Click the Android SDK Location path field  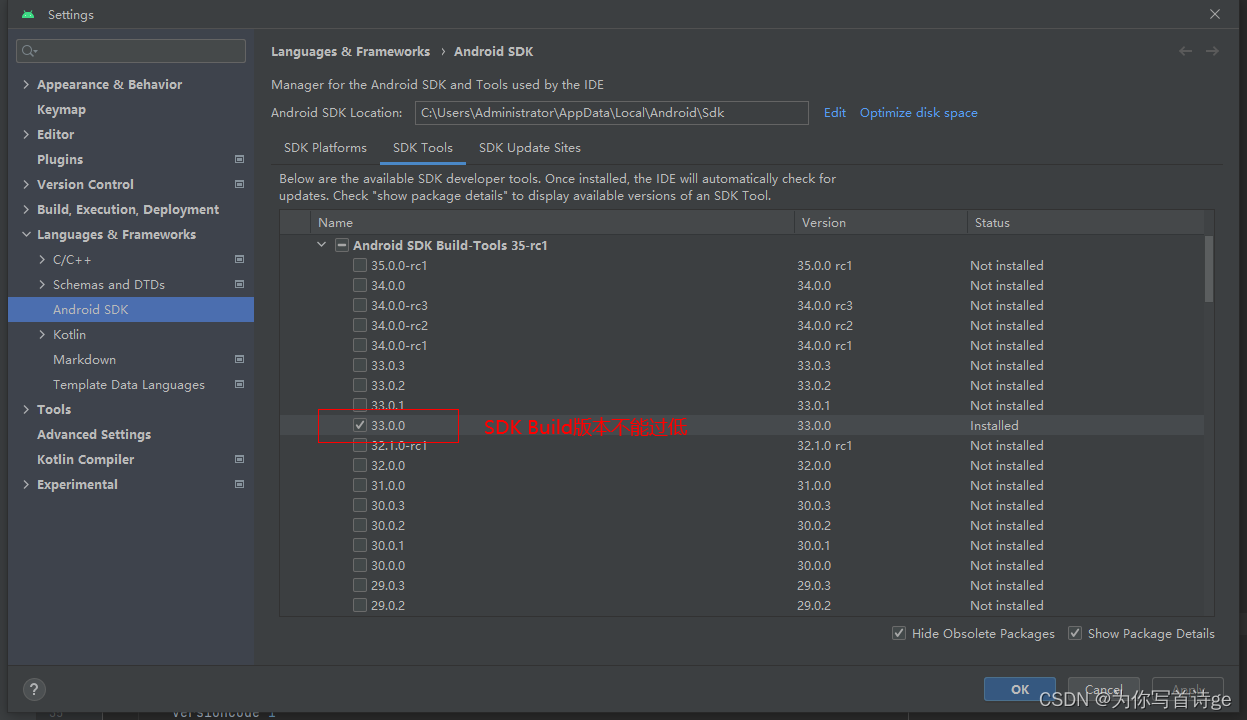click(611, 112)
